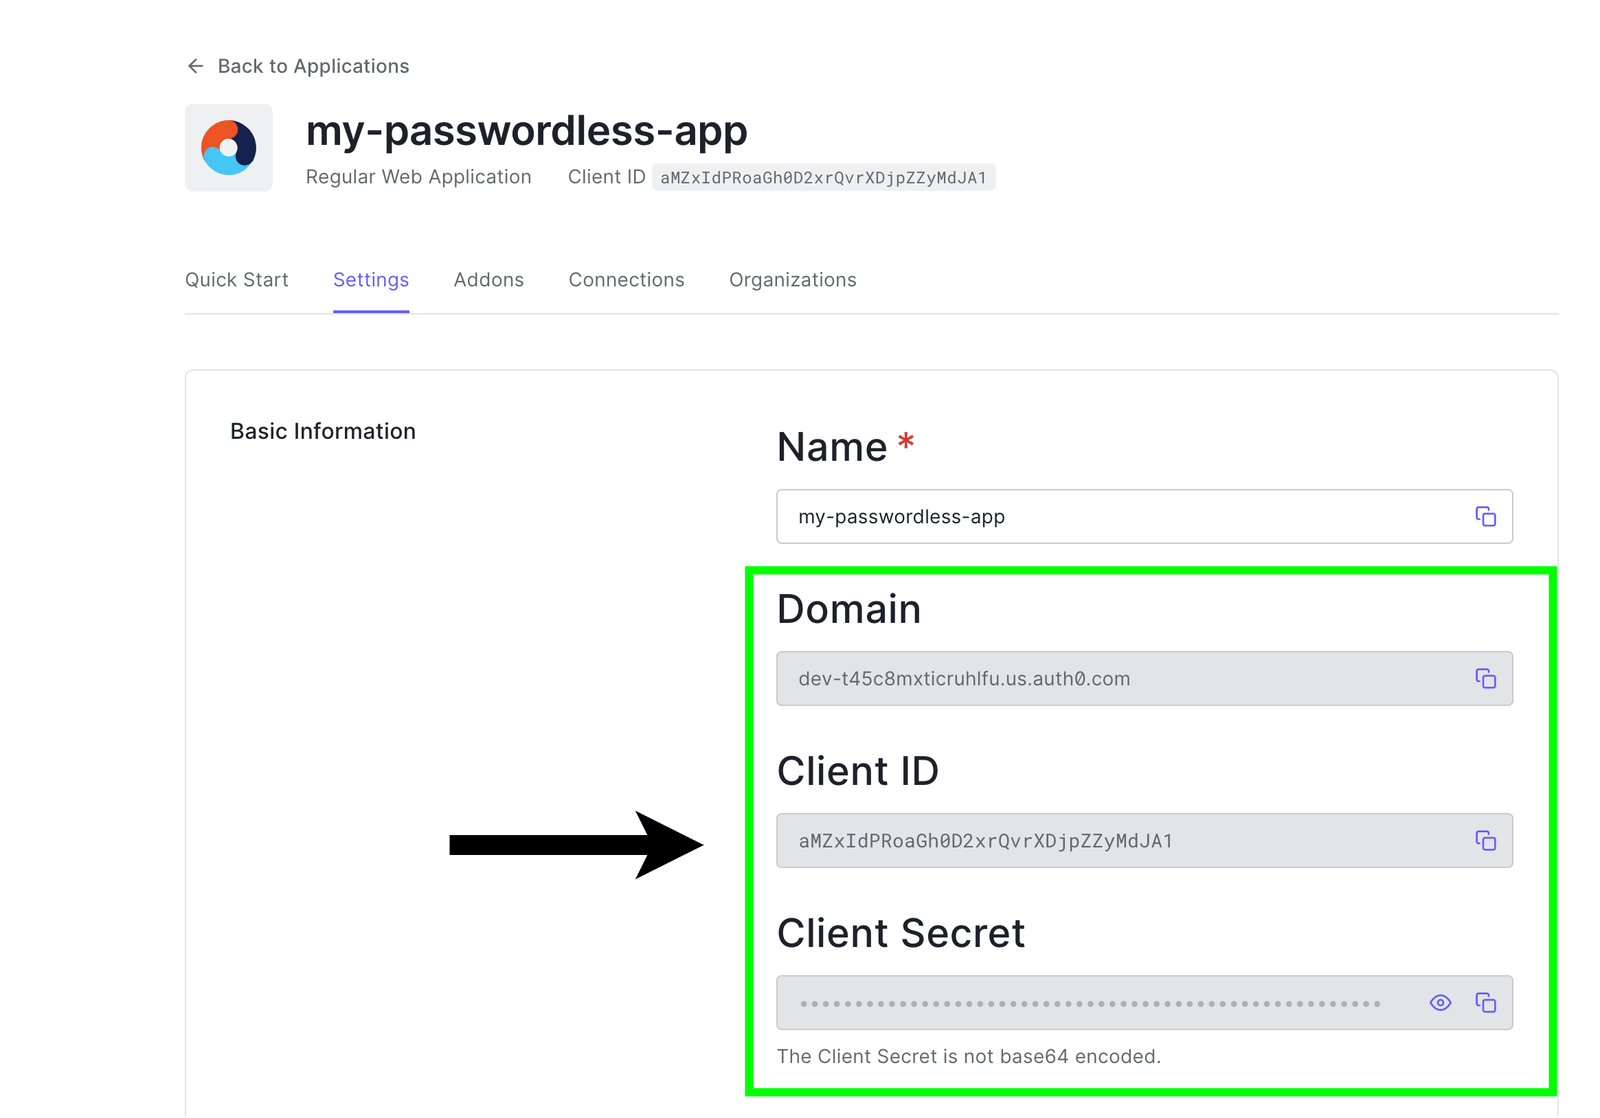Click the Regular Web Application label
The image size is (1600, 1118).
(418, 177)
